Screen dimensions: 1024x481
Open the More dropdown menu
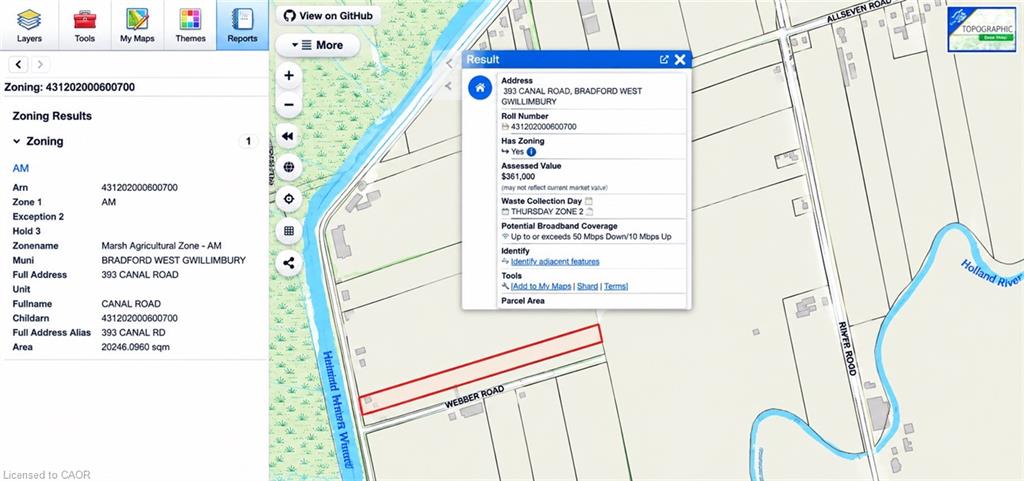pyautogui.click(x=317, y=45)
